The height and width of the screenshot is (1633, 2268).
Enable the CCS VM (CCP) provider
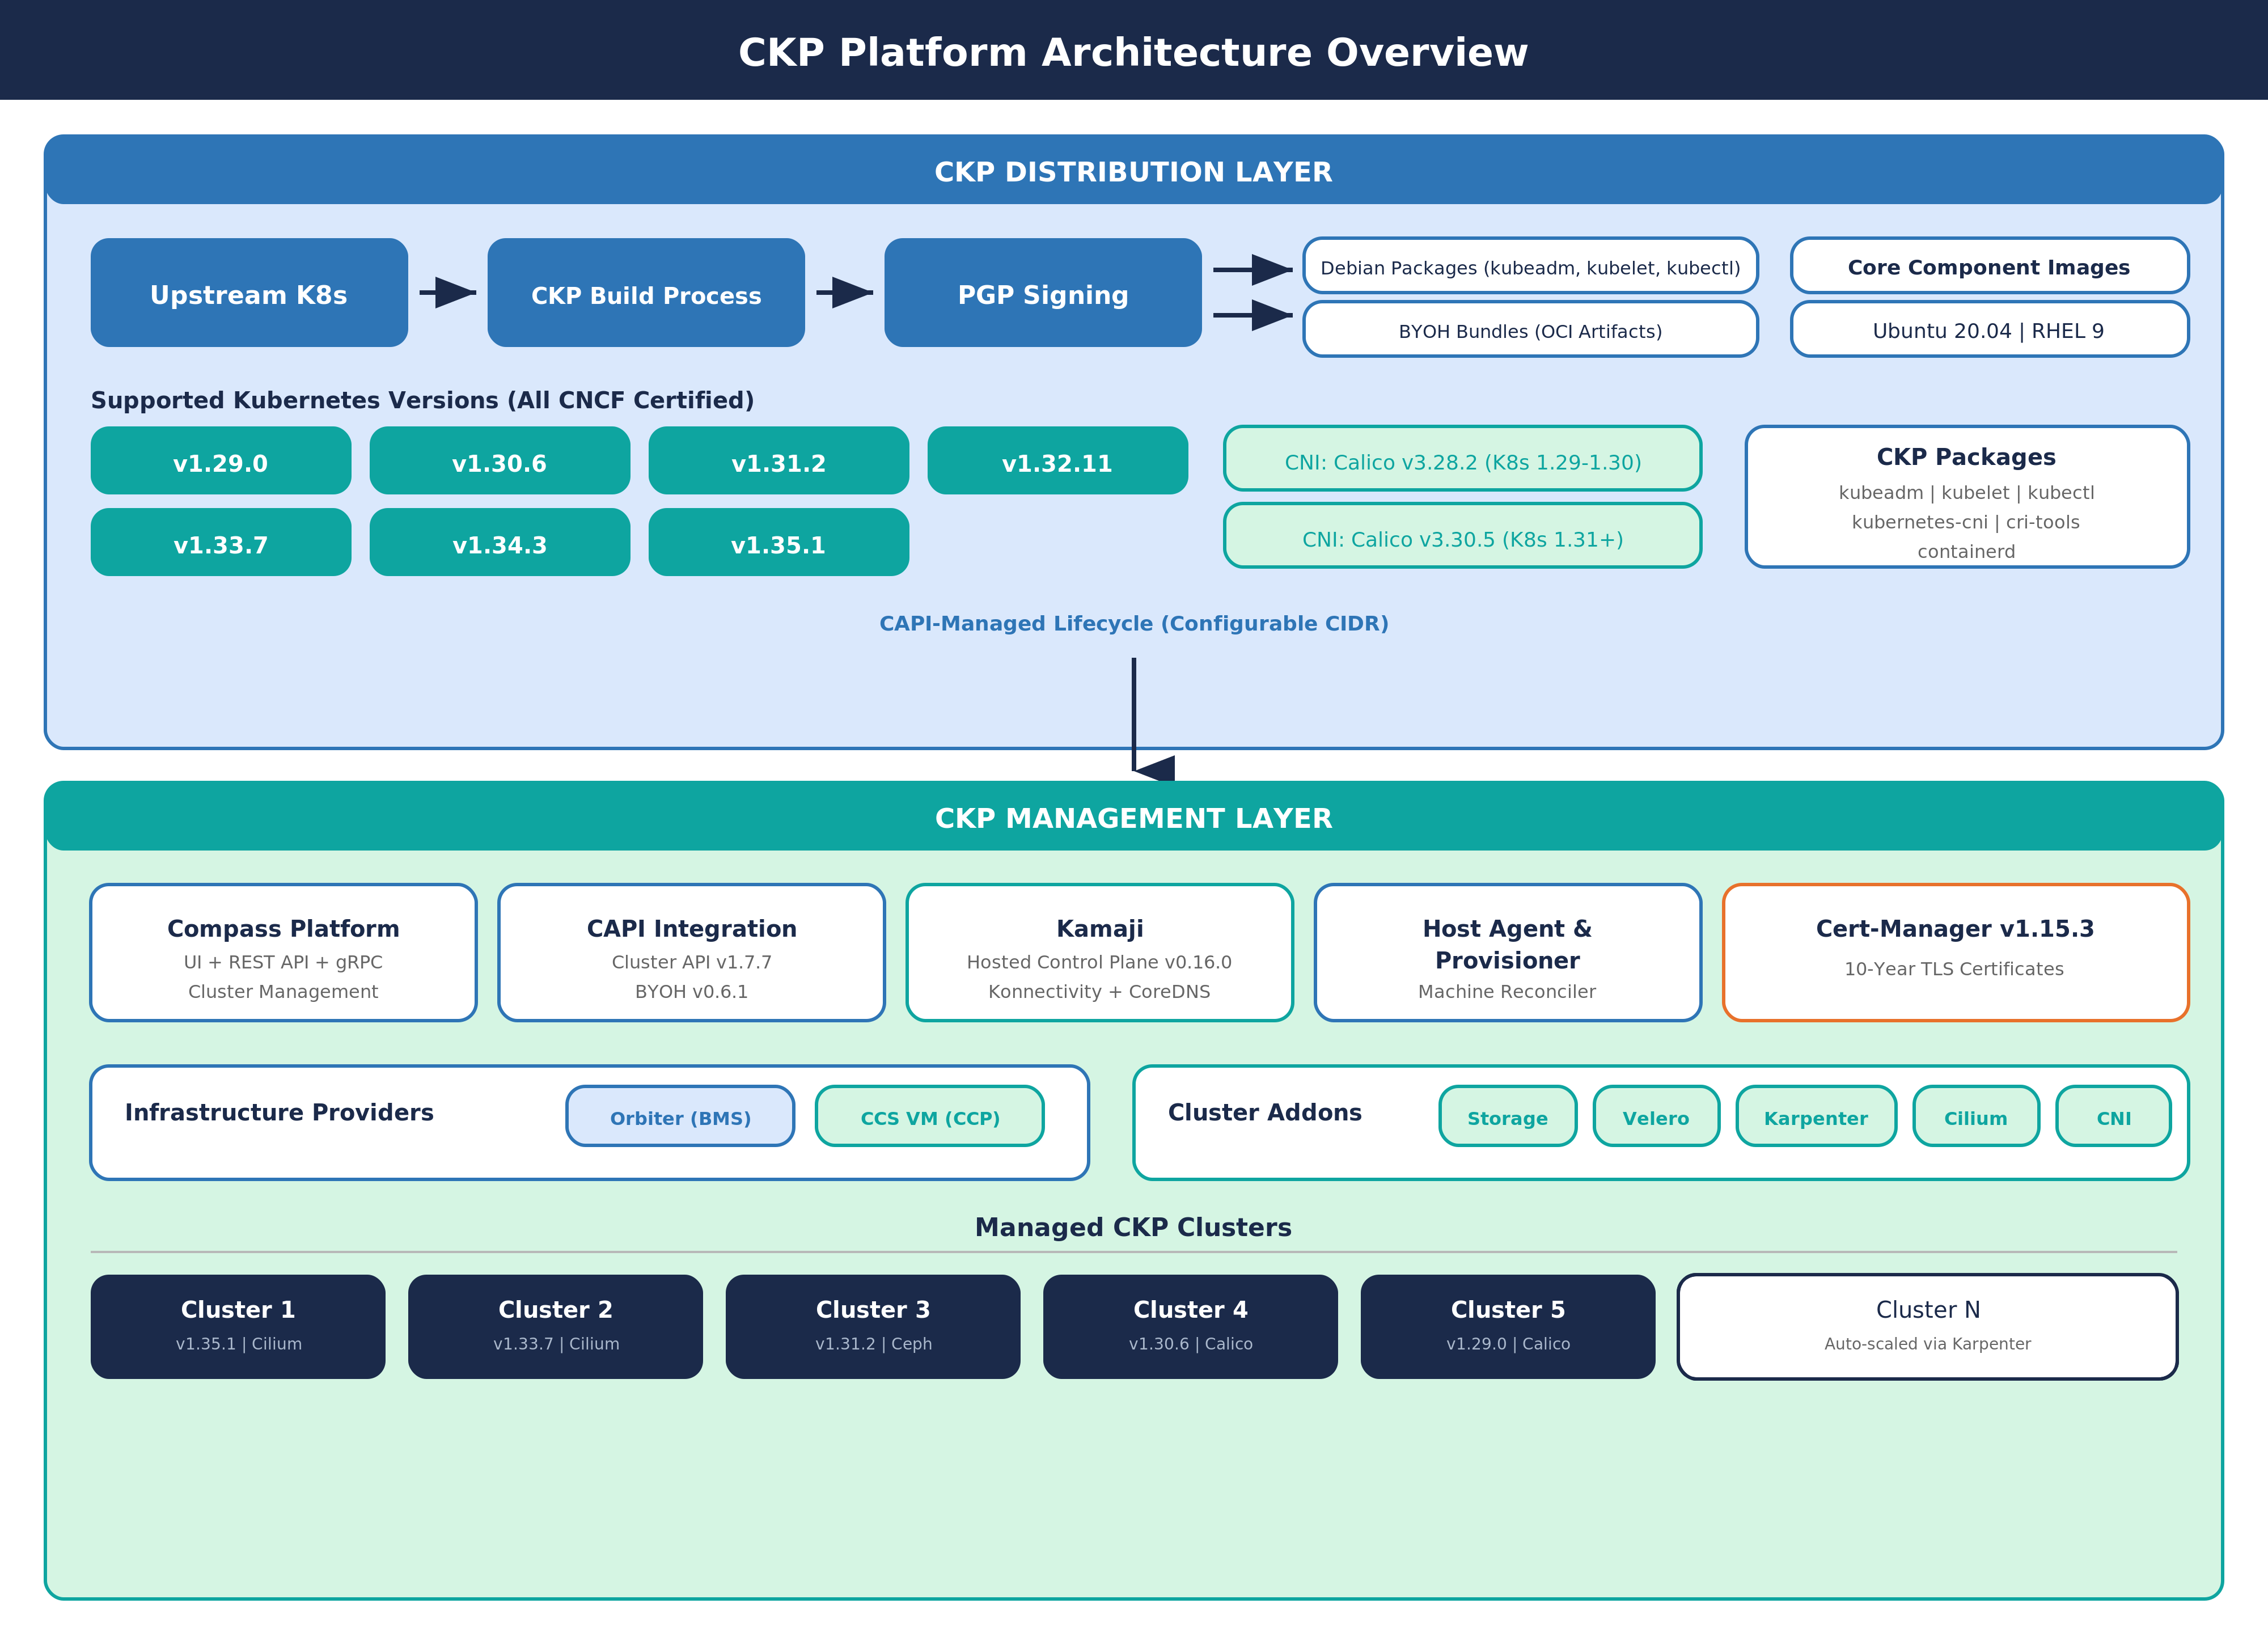pos(929,1117)
